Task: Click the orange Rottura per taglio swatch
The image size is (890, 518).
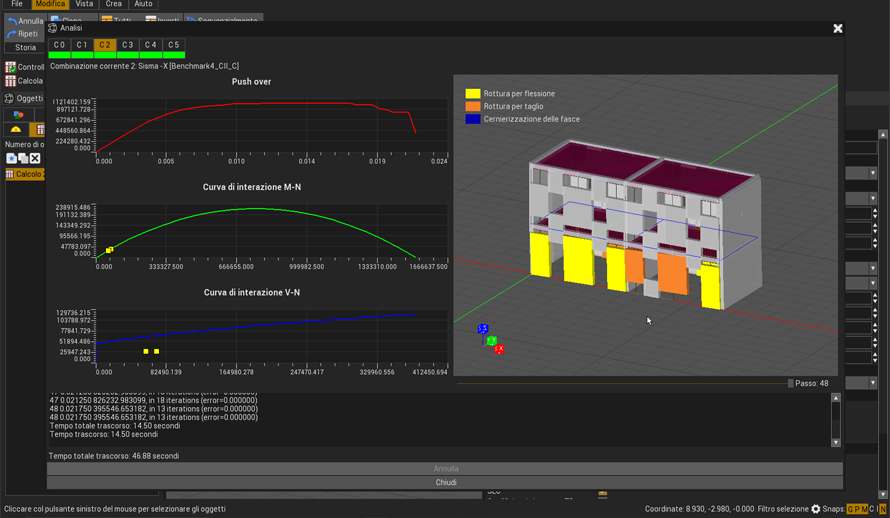Action: coord(473,106)
